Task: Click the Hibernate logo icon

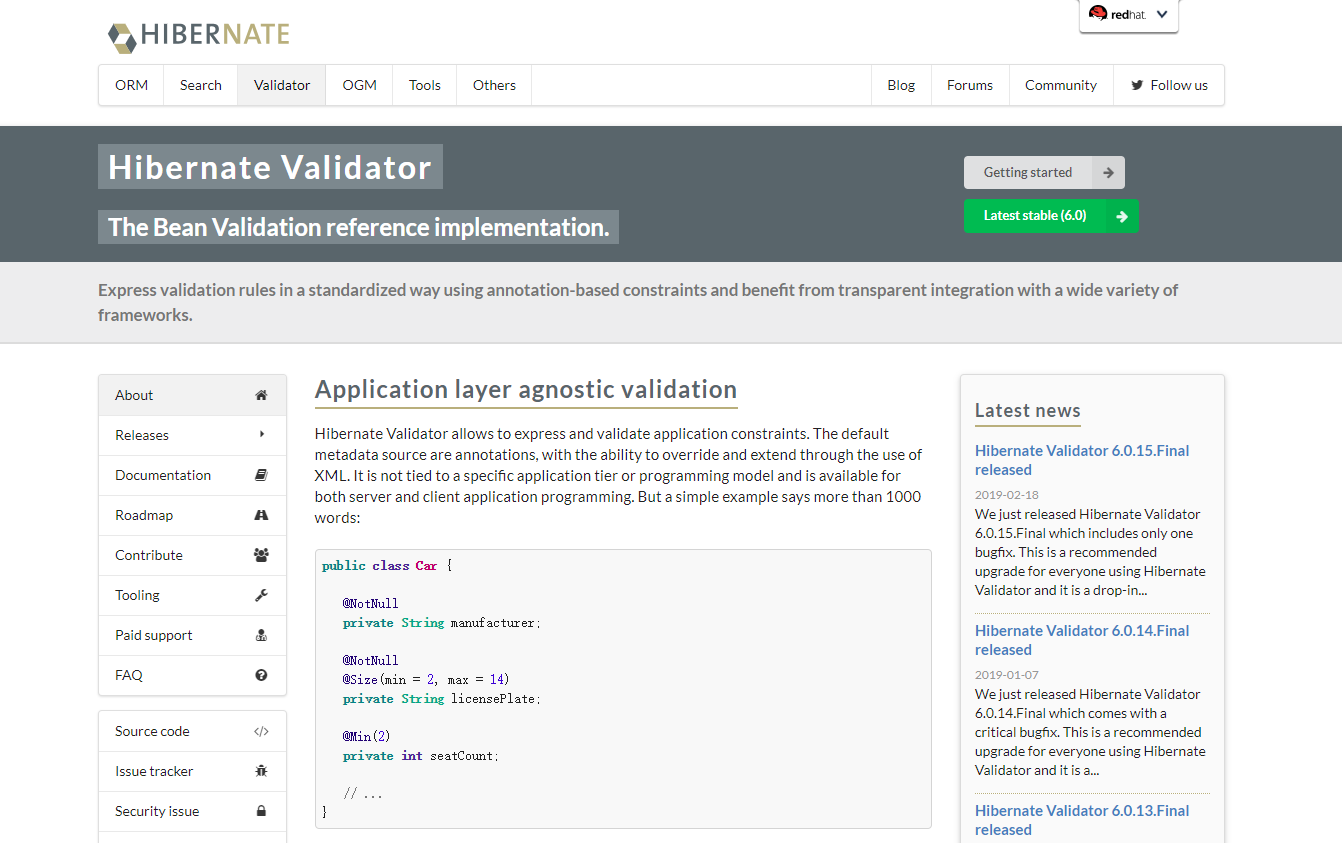Action: coord(121,38)
